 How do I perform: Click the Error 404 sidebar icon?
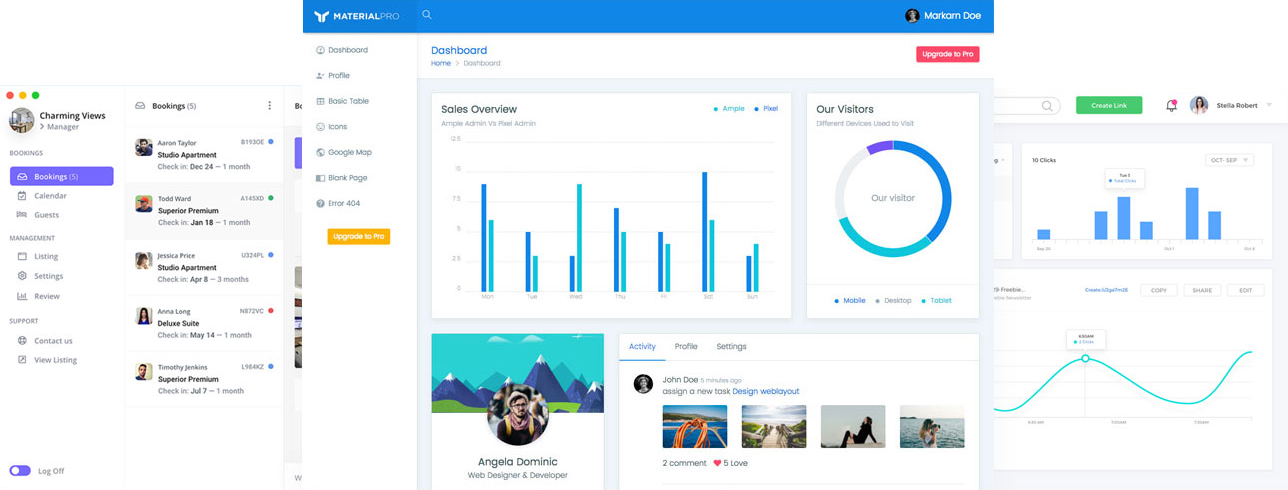point(320,204)
